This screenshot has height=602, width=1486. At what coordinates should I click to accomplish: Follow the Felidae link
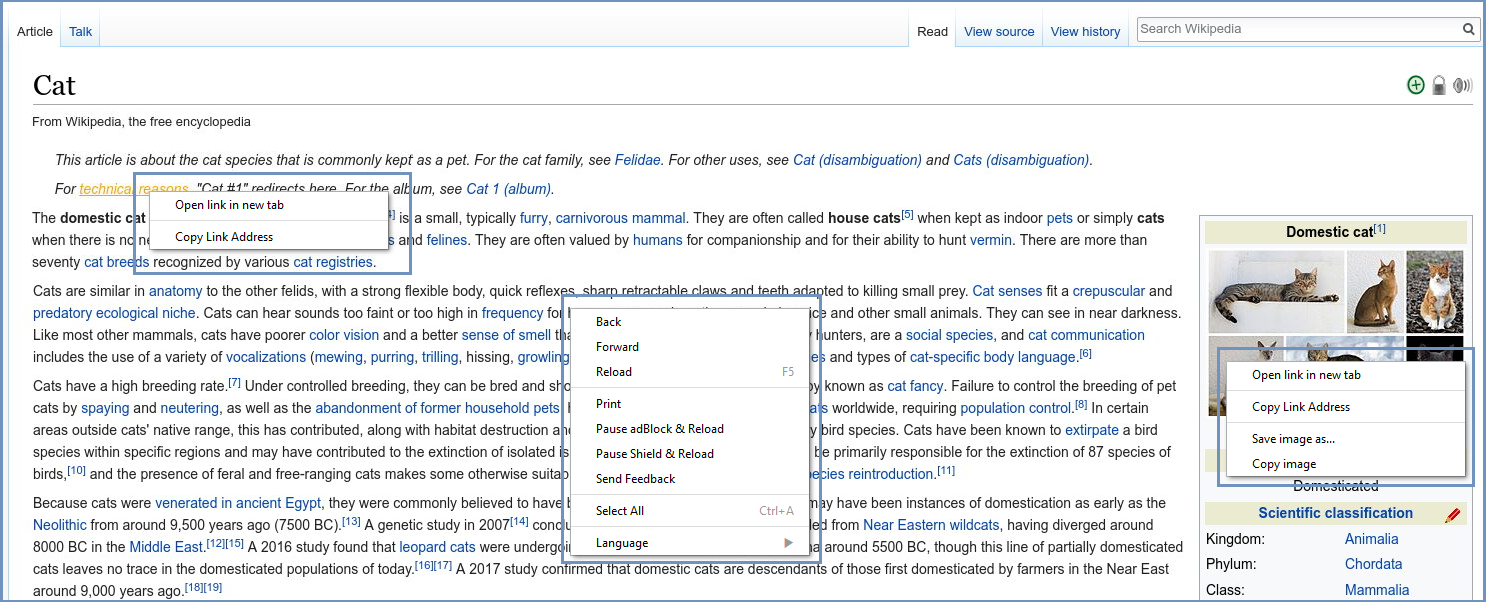(x=637, y=160)
